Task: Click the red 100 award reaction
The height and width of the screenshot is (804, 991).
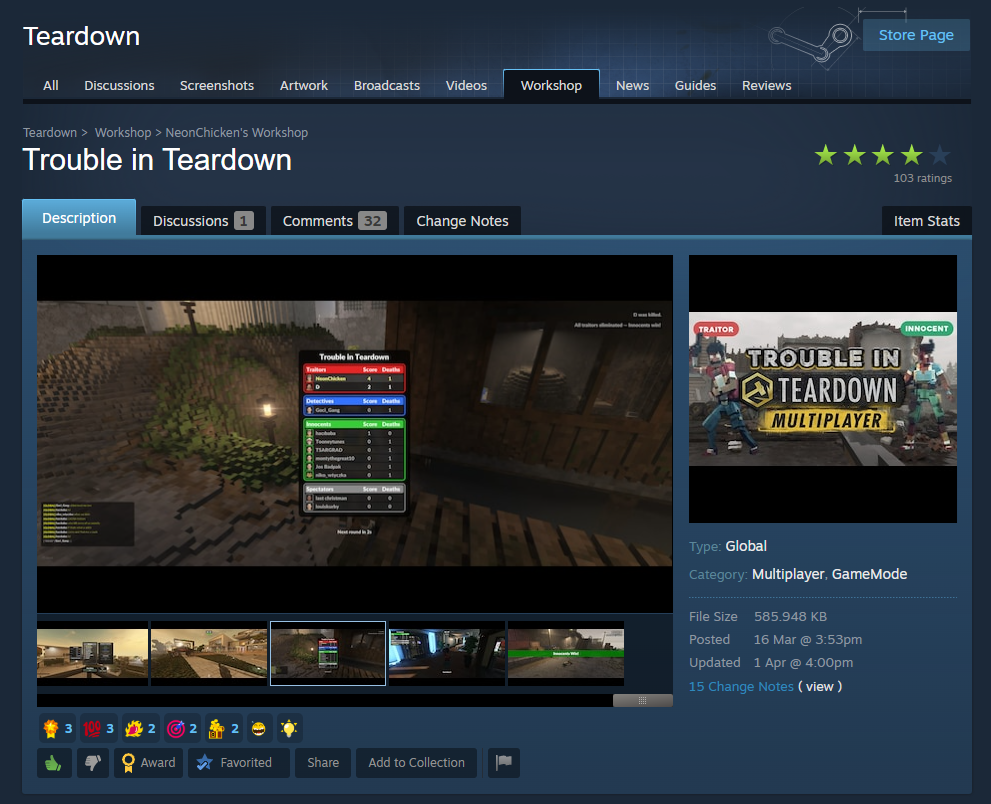Action: pyautogui.click(x=99, y=729)
